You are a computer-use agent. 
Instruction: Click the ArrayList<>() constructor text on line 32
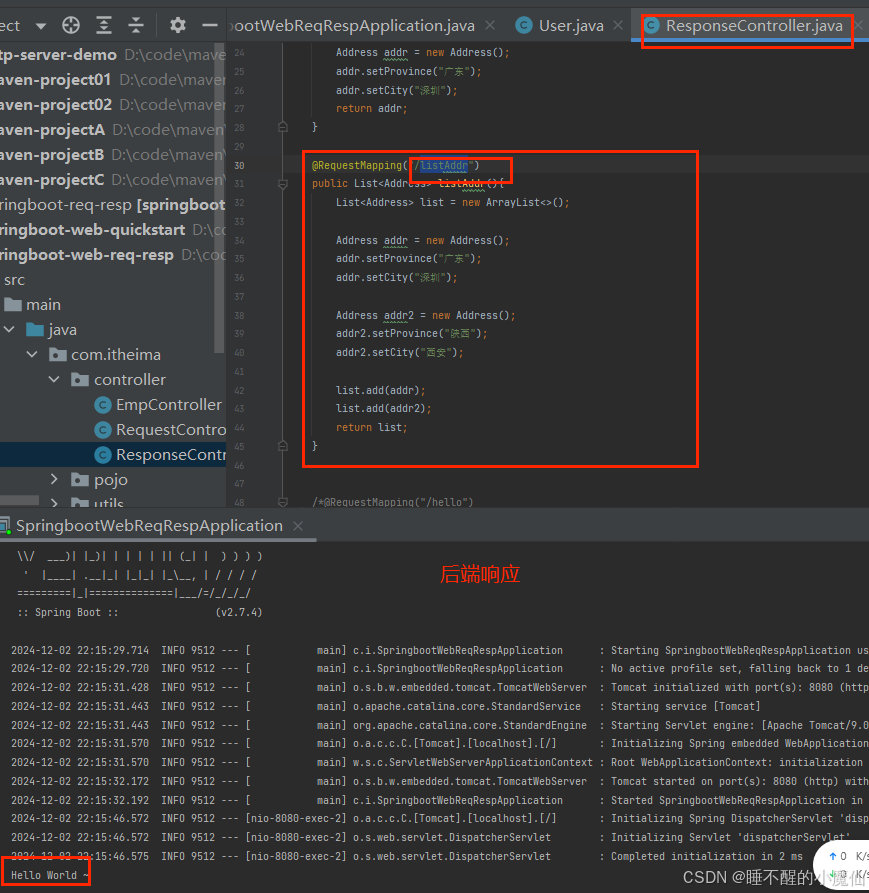(524, 202)
